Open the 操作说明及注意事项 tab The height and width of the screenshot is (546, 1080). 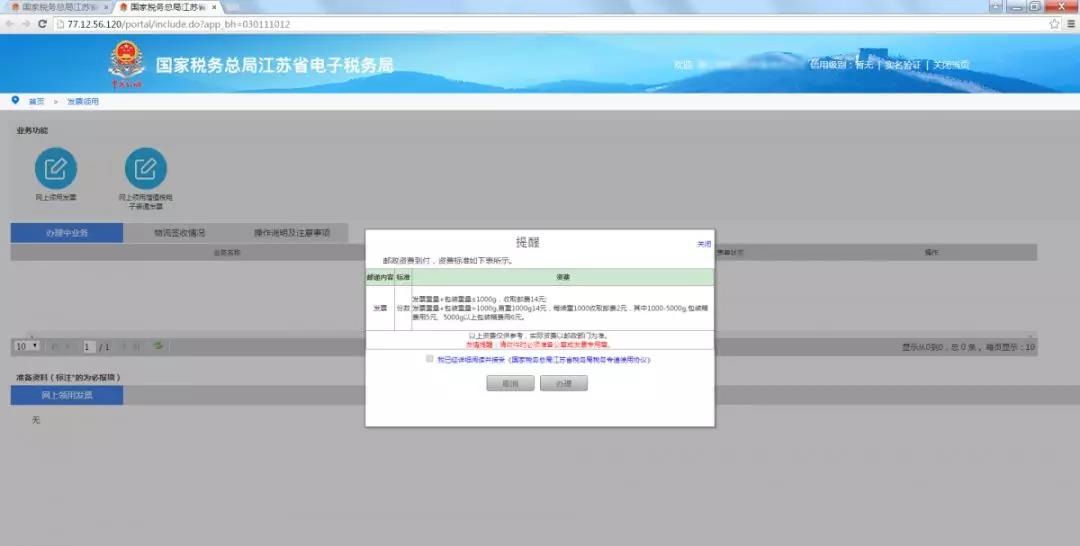291,233
